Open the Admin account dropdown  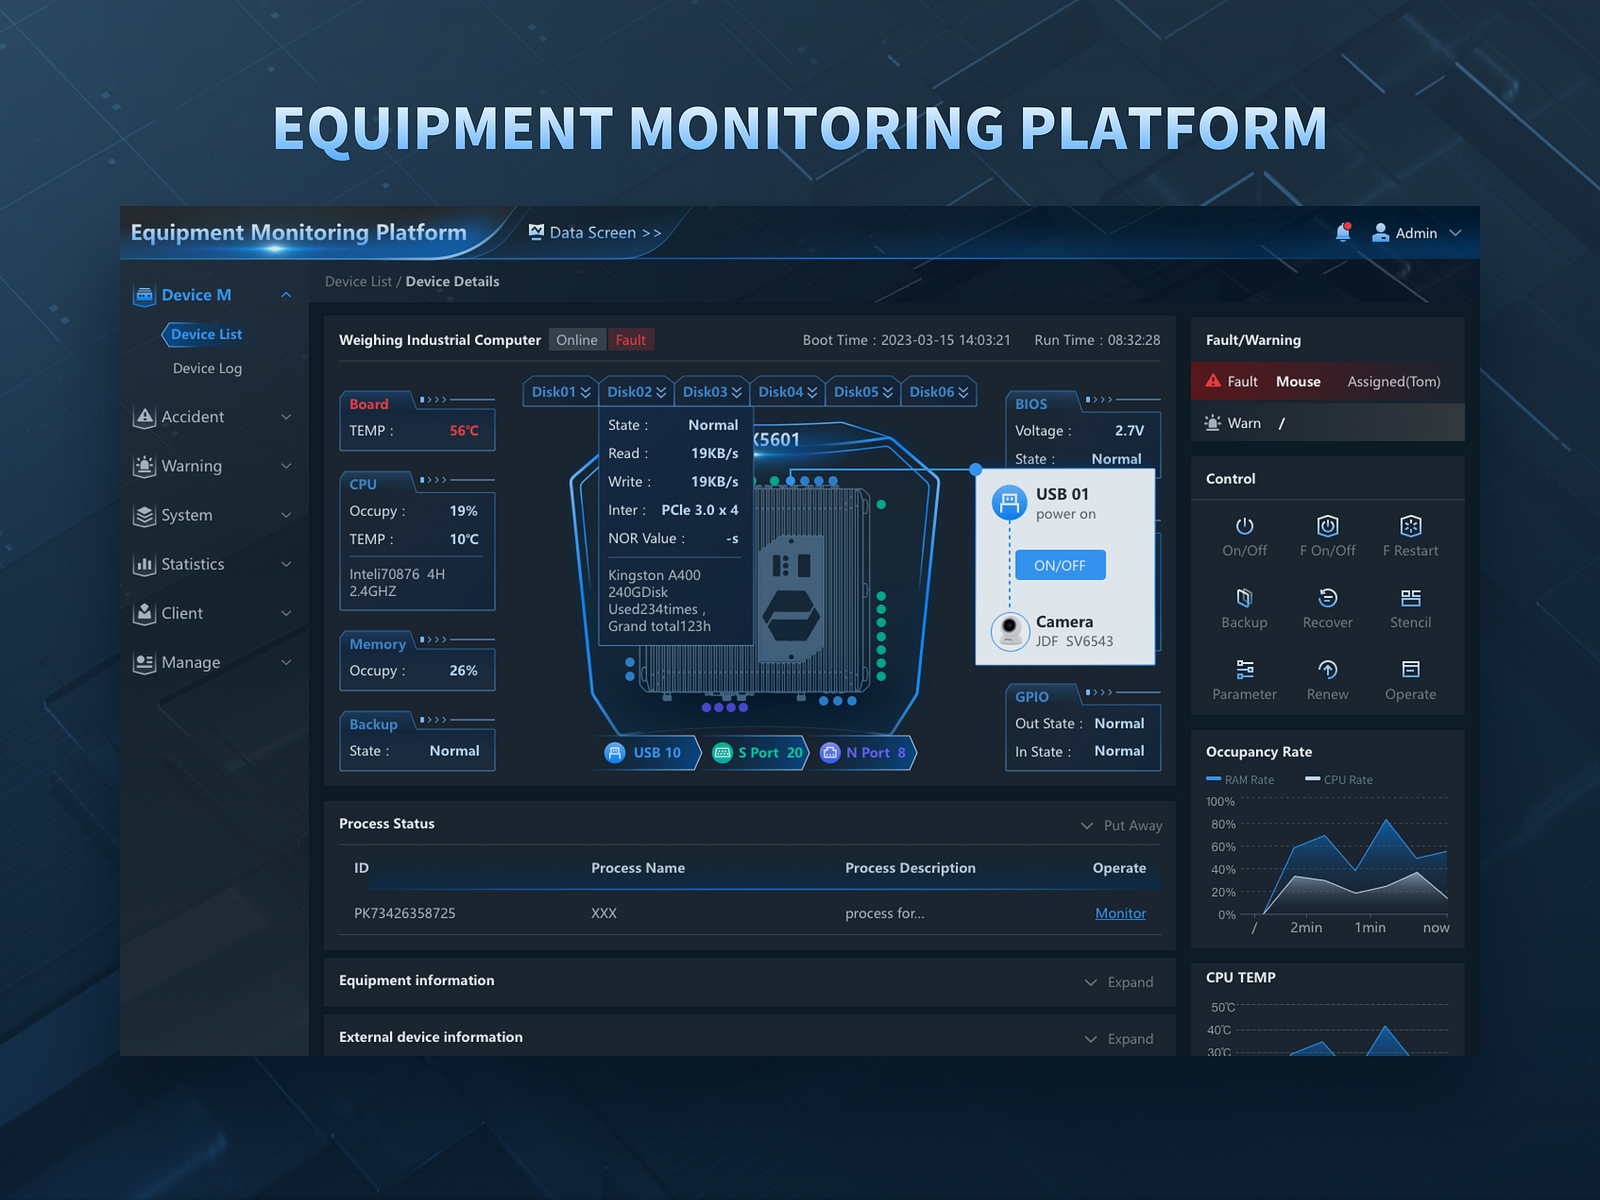click(1417, 232)
